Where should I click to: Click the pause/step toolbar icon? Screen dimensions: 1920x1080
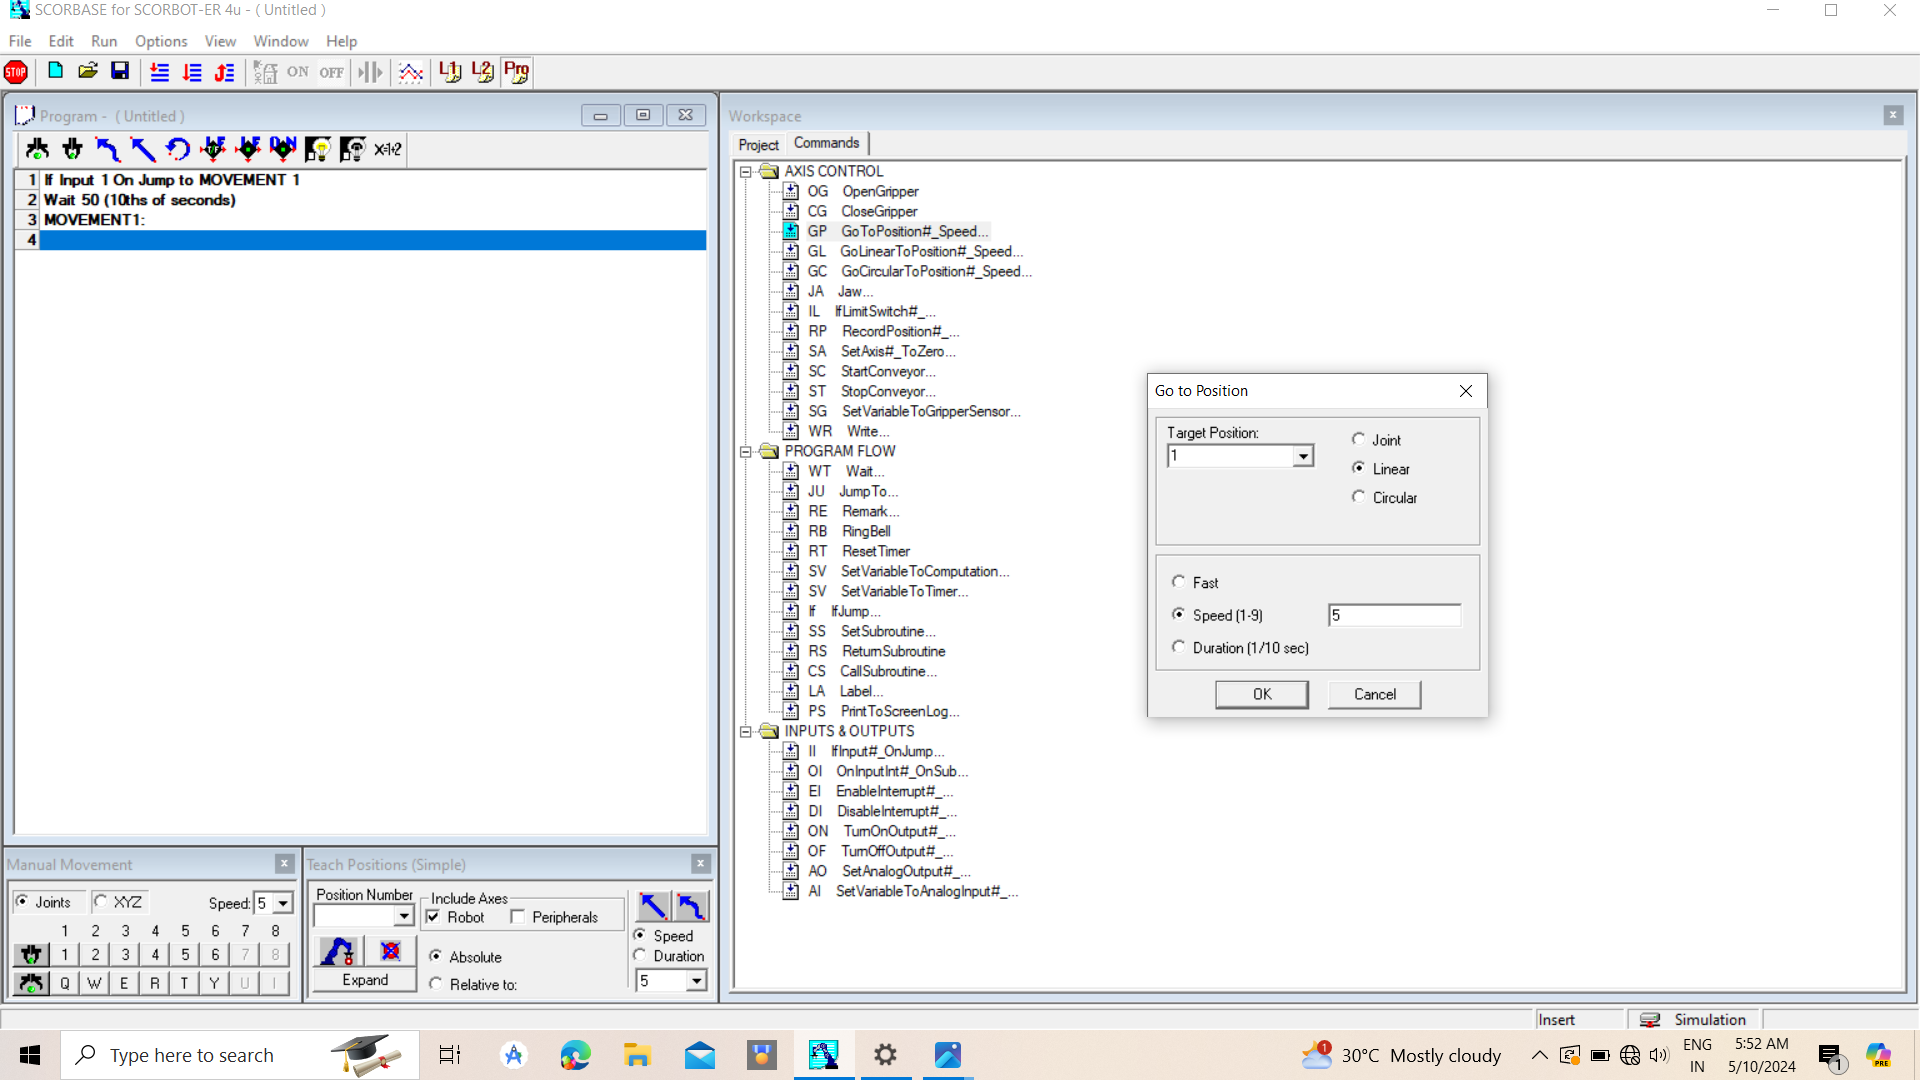(x=370, y=72)
